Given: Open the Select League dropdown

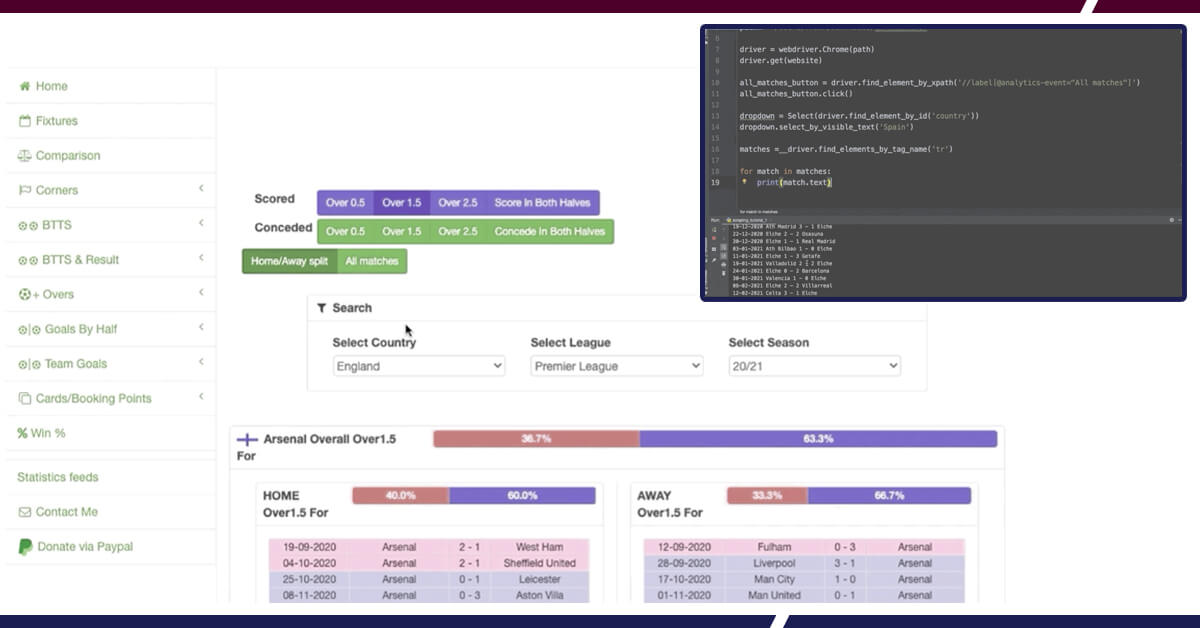Looking at the screenshot, I should (x=617, y=366).
